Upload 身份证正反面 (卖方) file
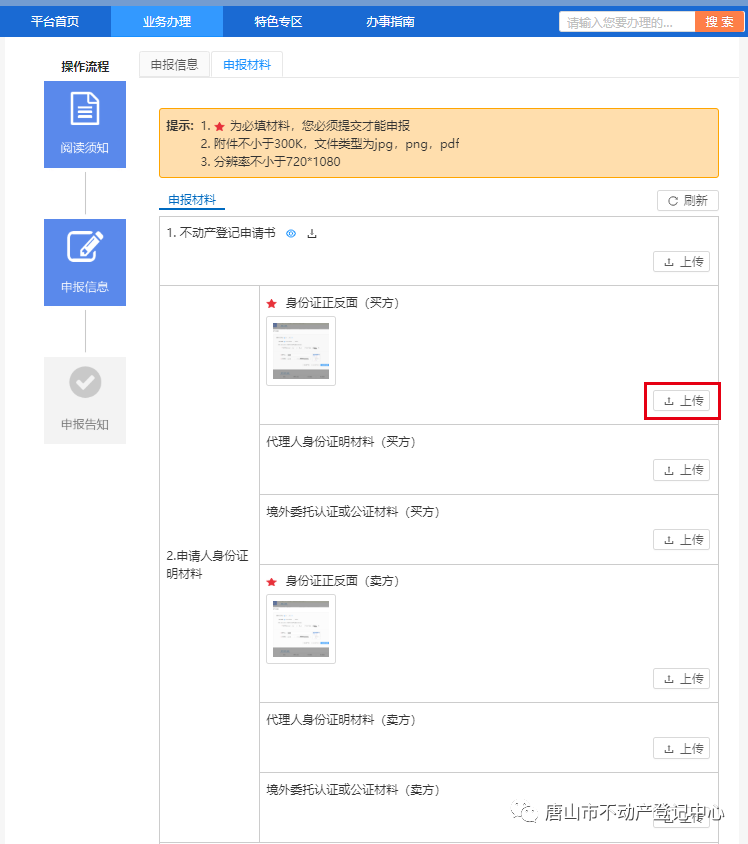 [x=682, y=679]
